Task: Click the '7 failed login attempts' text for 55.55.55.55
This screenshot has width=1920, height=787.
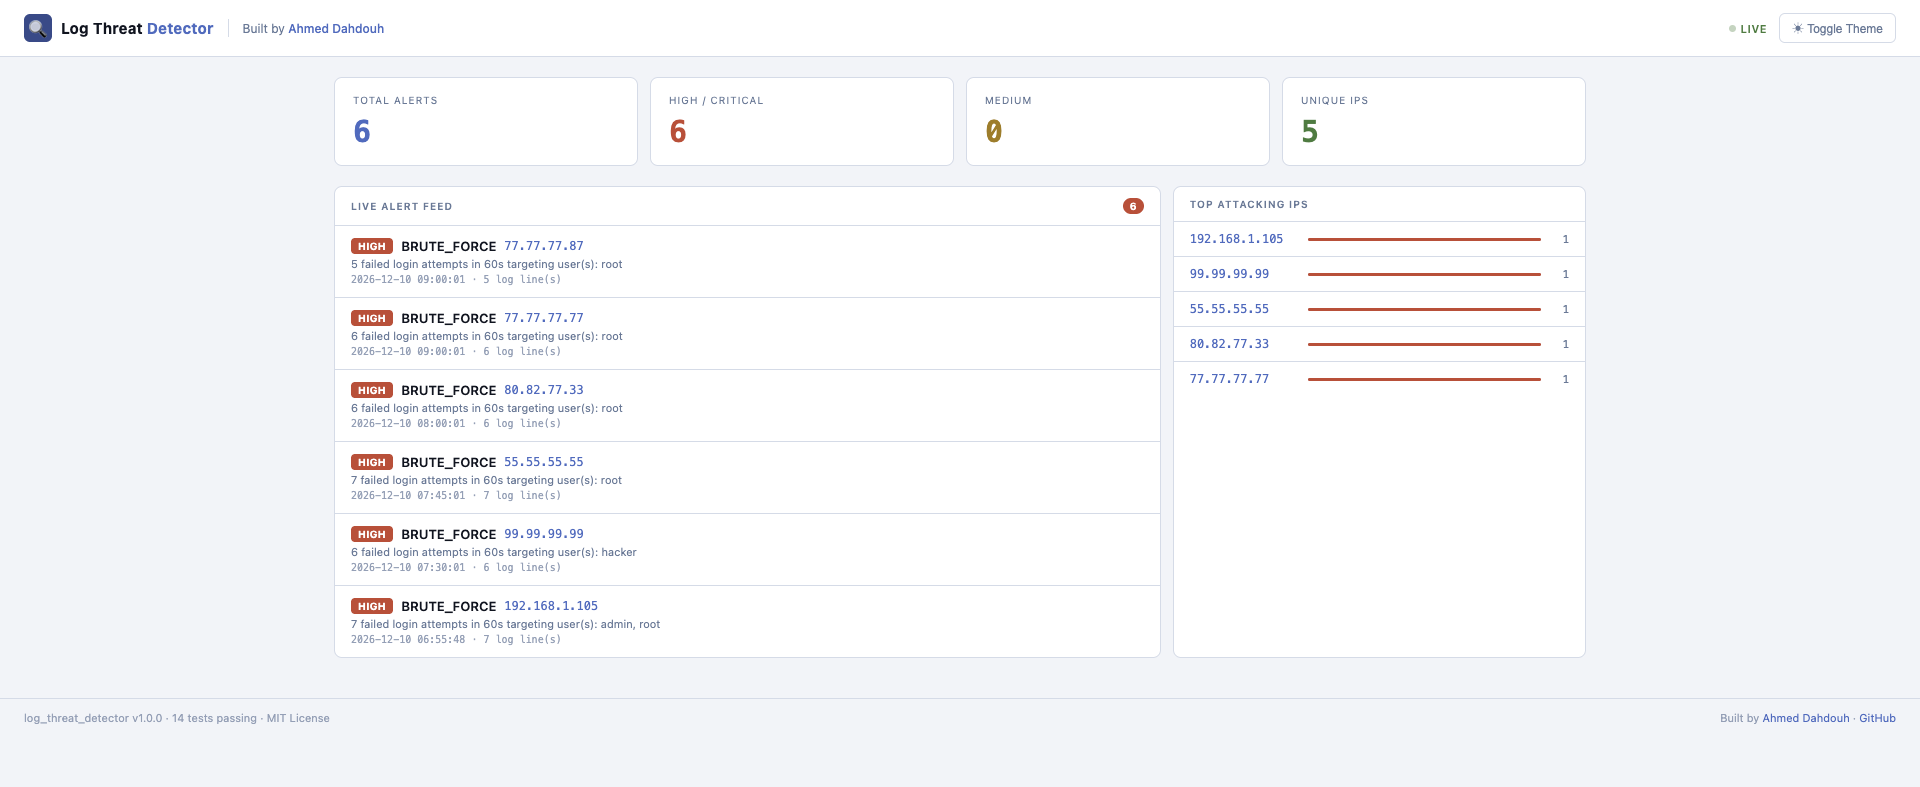Action: click(x=487, y=481)
